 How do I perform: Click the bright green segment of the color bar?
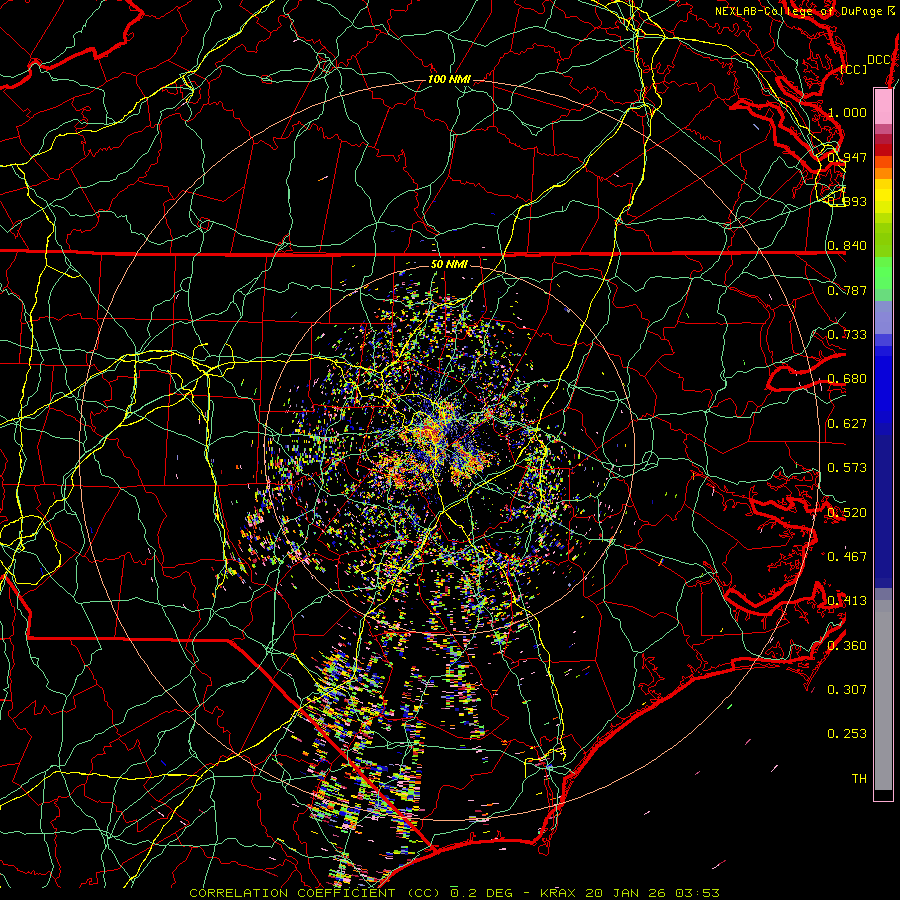[x=883, y=273]
